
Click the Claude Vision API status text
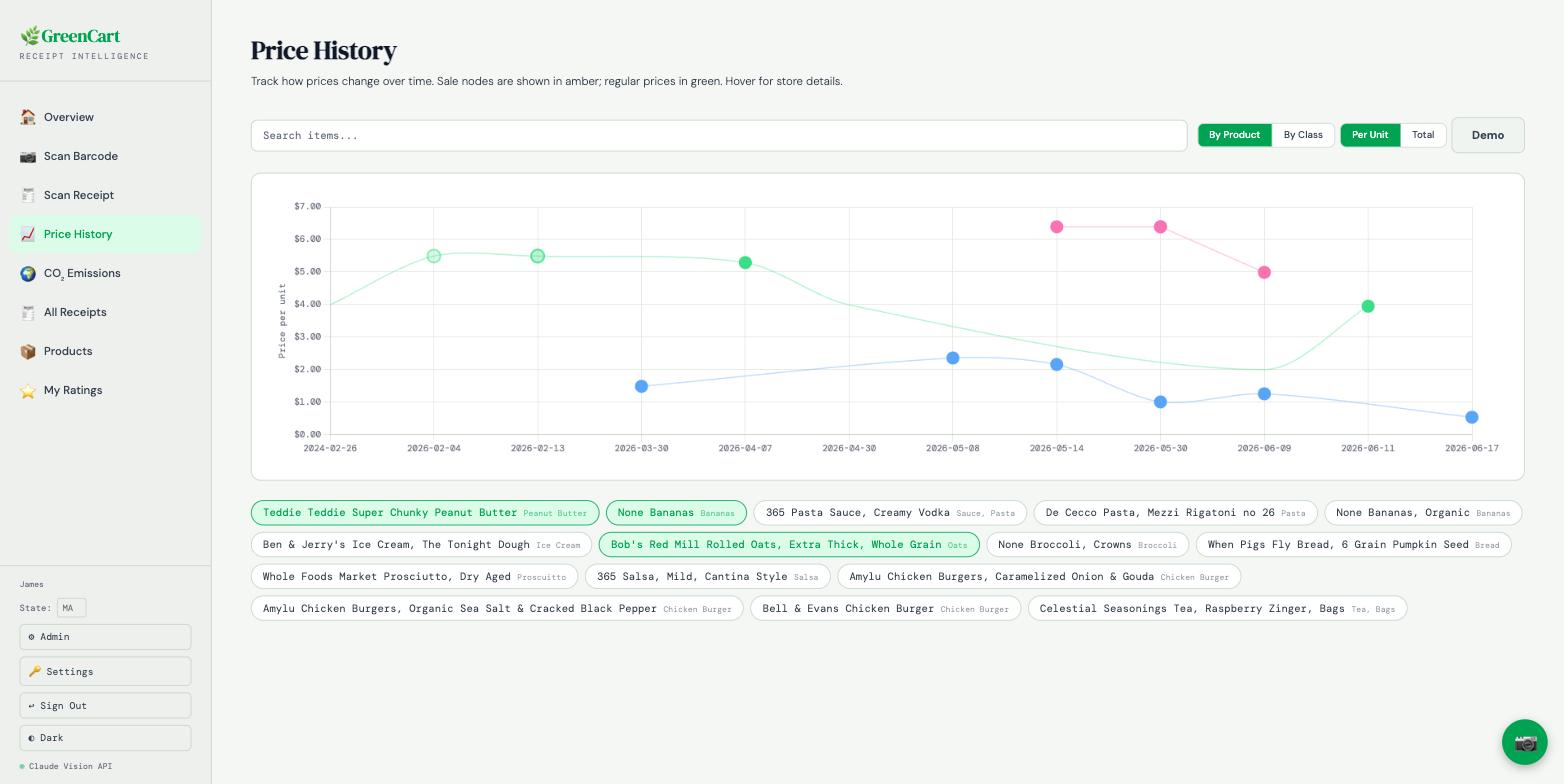pyautogui.click(x=70, y=766)
